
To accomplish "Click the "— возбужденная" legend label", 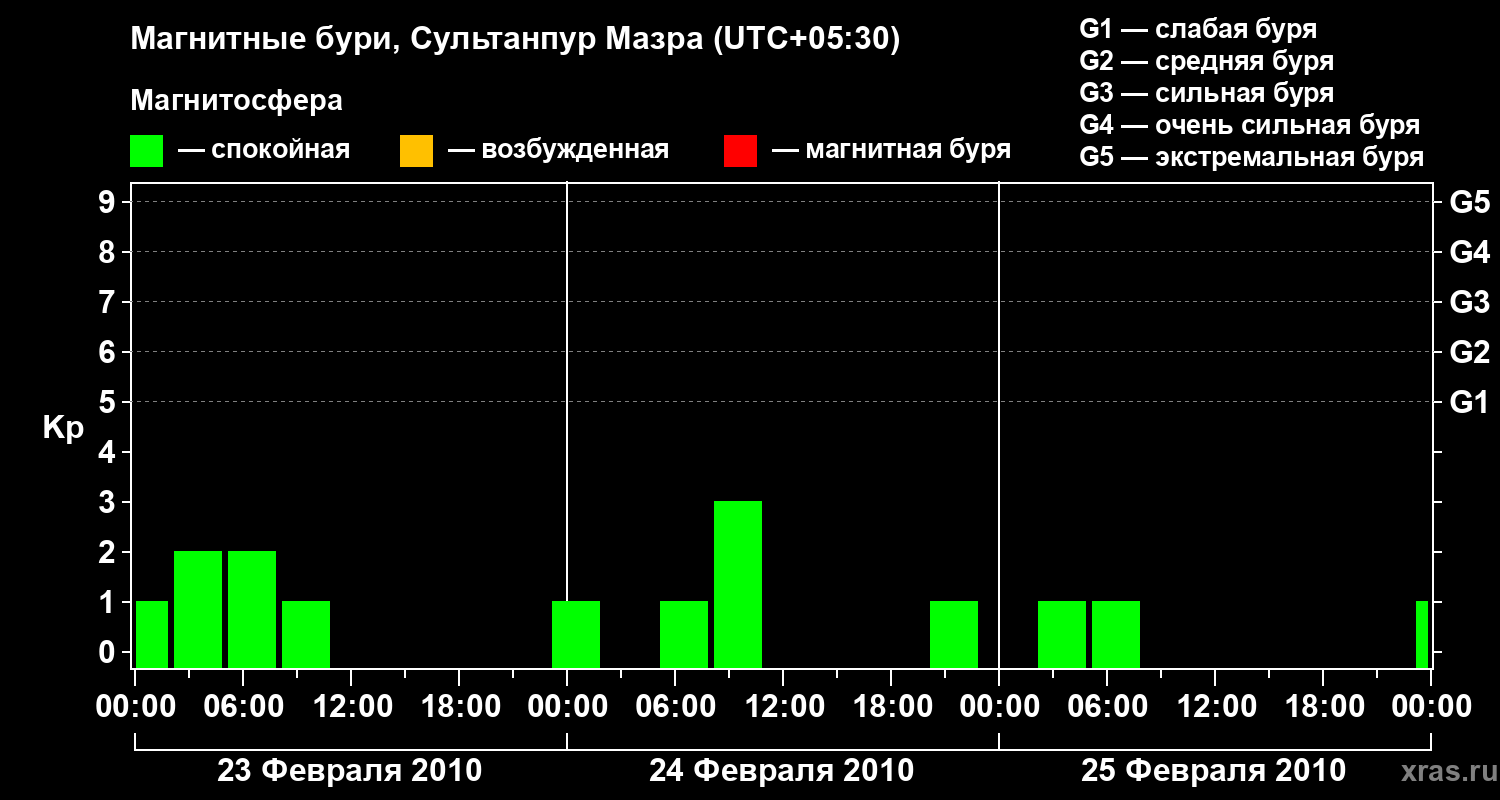I will 558,151.
